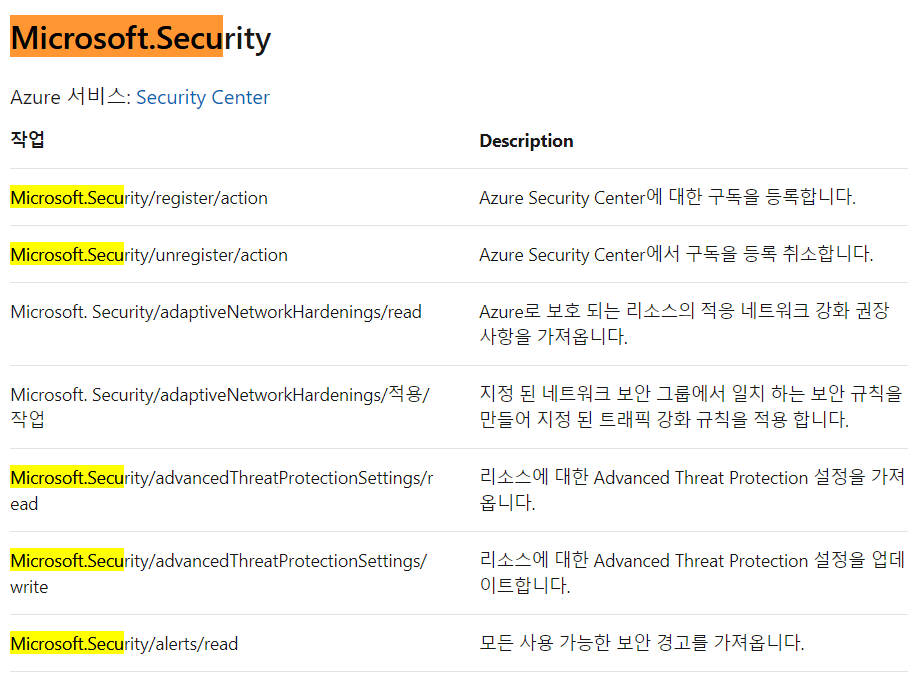Click Advanced Threat Protection settings get description
Screen dimensions: 916x678
coord(692,489)
